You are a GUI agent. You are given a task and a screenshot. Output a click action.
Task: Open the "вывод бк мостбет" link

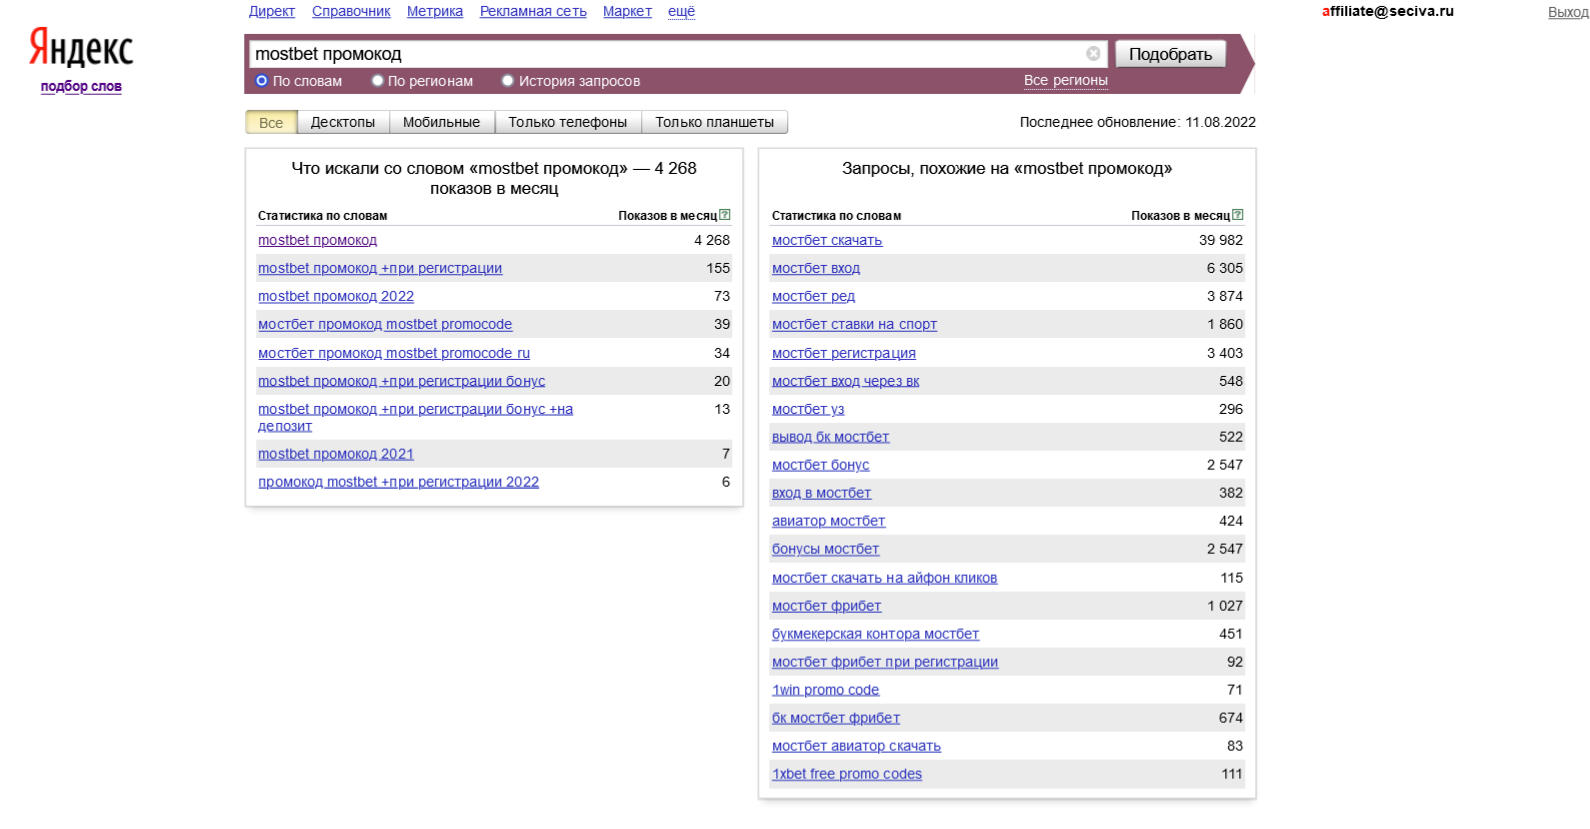pos(831,437)
